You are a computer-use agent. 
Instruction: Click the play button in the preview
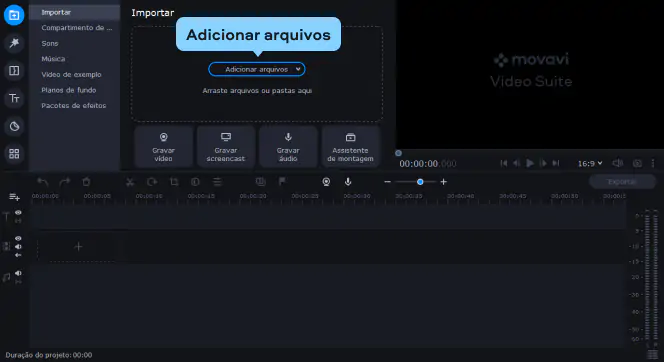530,163
